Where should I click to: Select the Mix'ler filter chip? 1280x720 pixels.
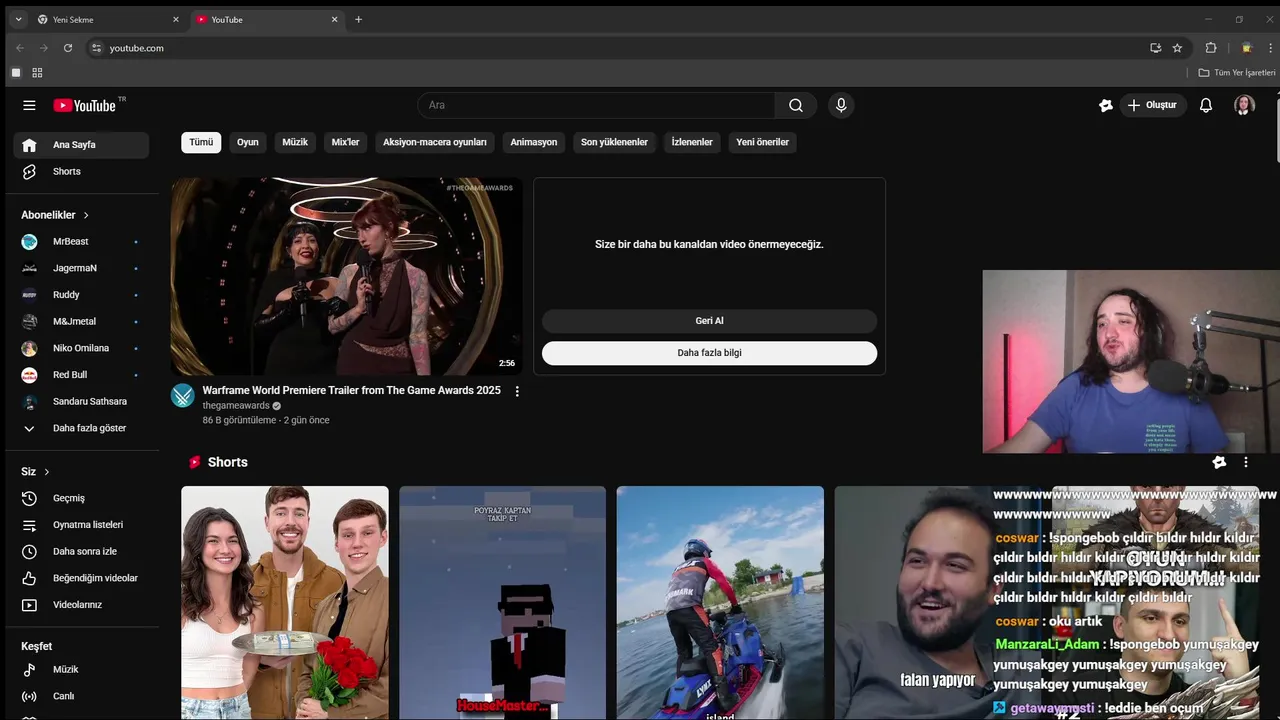click(x=345, y=142)
